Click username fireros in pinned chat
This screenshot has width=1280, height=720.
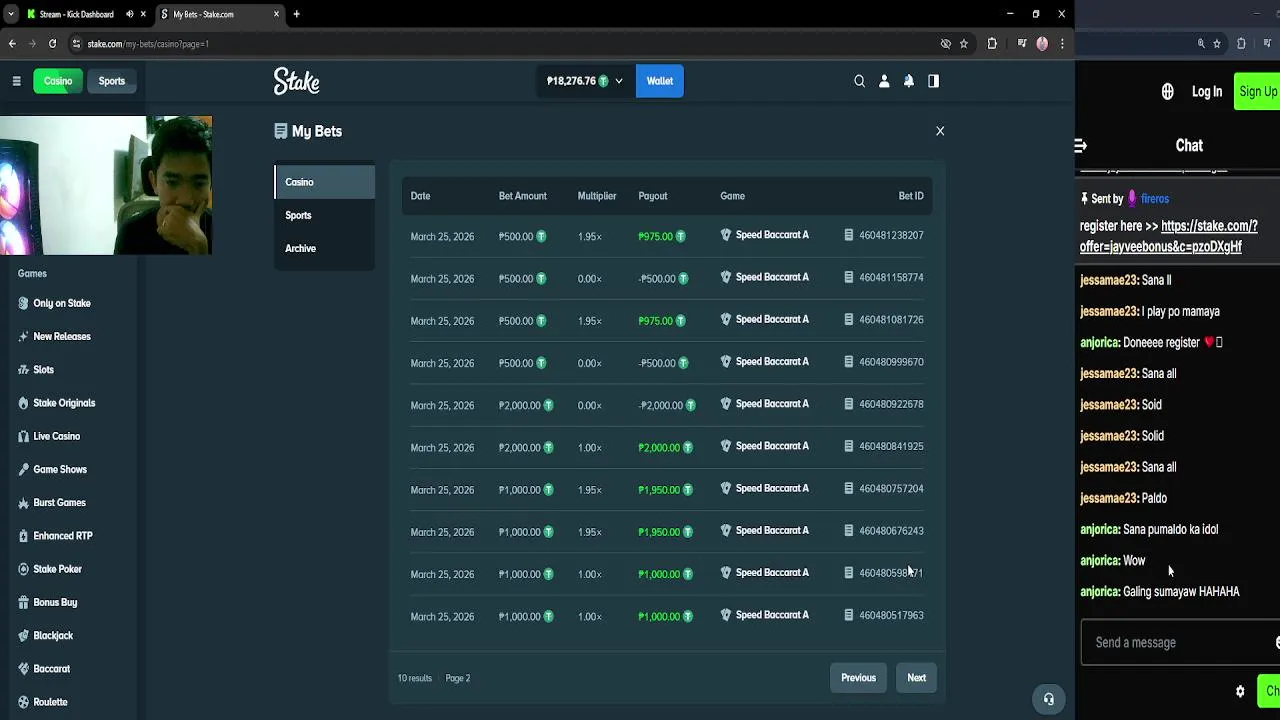pyautogui.click(x=1155, y=199)
